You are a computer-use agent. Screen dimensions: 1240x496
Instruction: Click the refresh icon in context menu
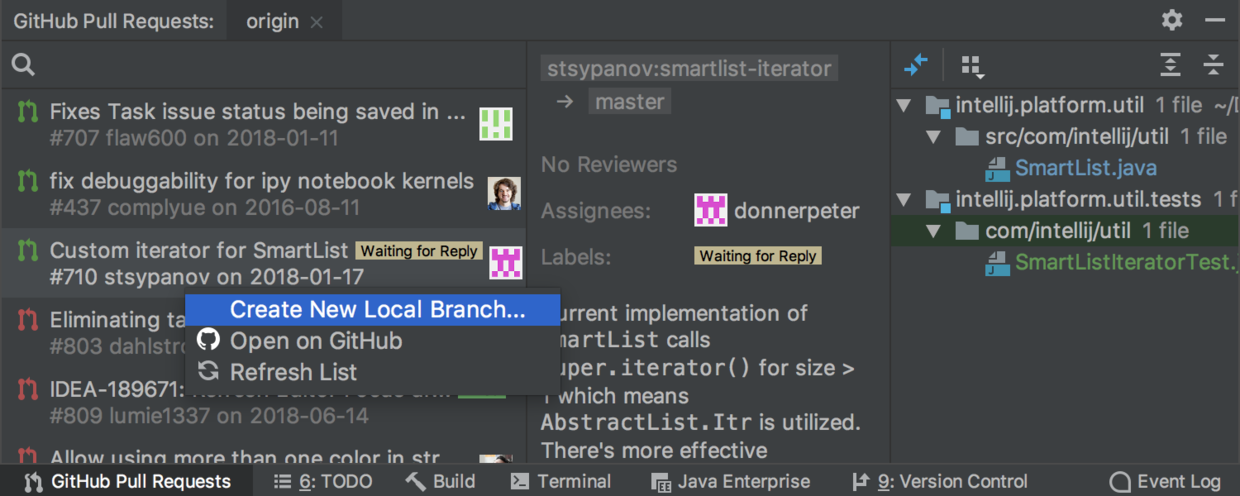tap(208, 371)
